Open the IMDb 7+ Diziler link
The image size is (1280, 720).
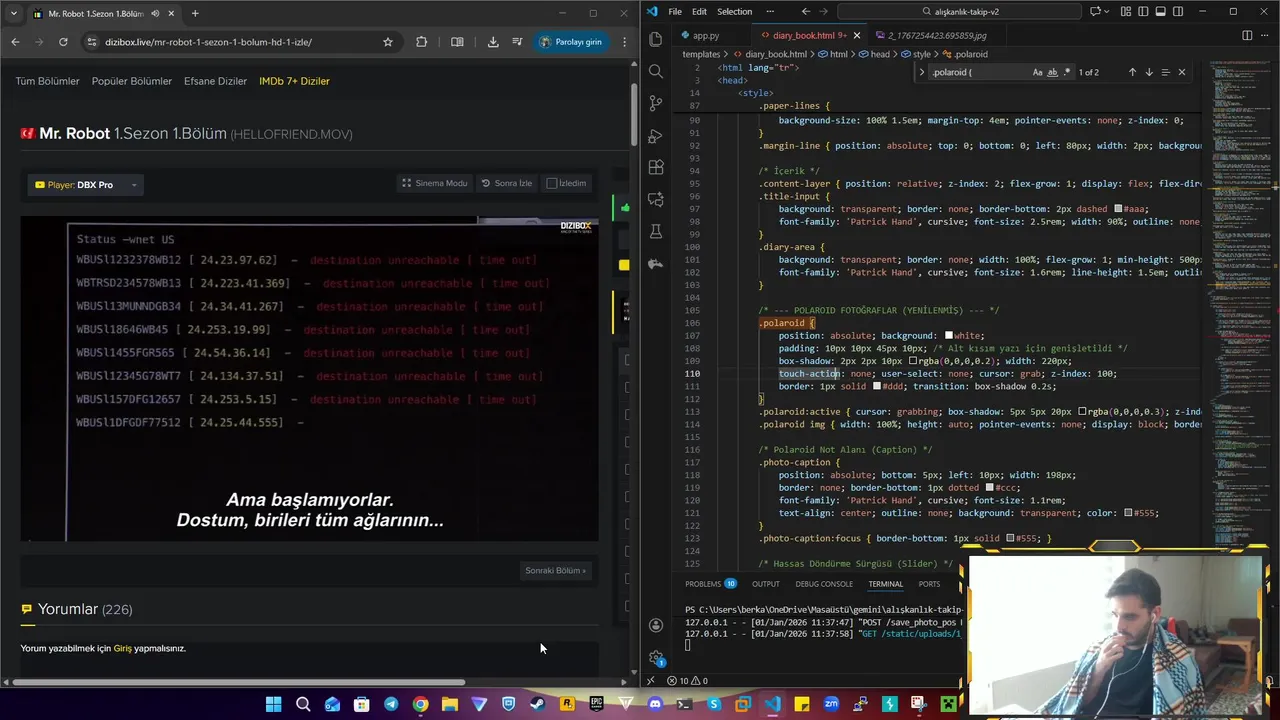coord(294,81)
